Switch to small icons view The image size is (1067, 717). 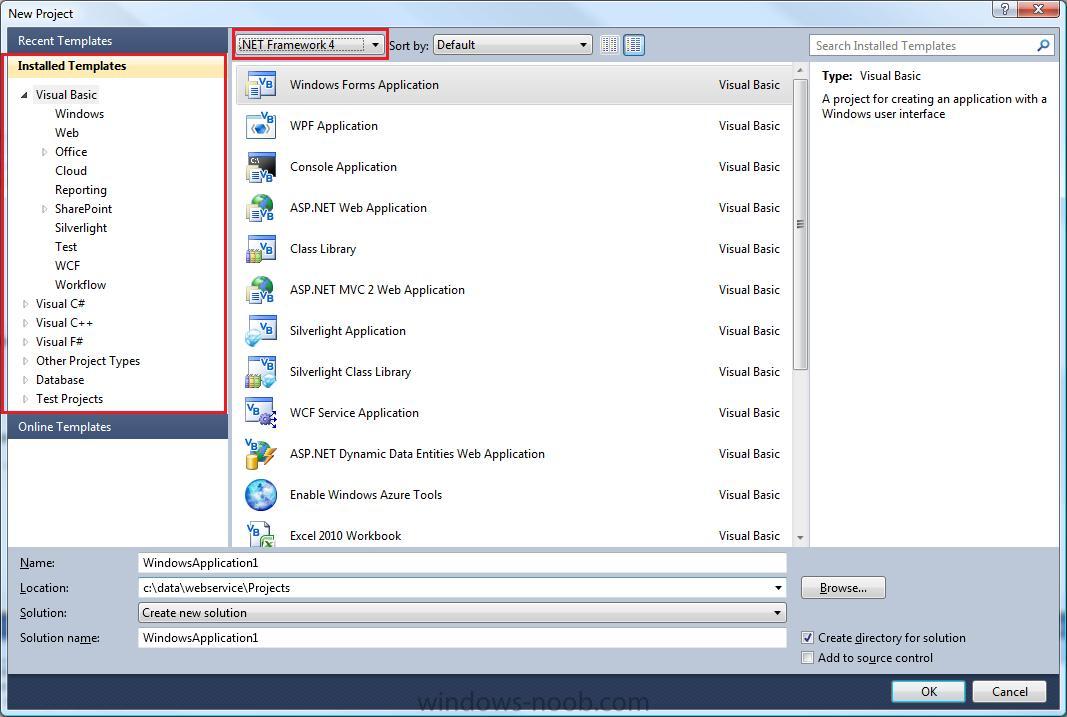610,45
